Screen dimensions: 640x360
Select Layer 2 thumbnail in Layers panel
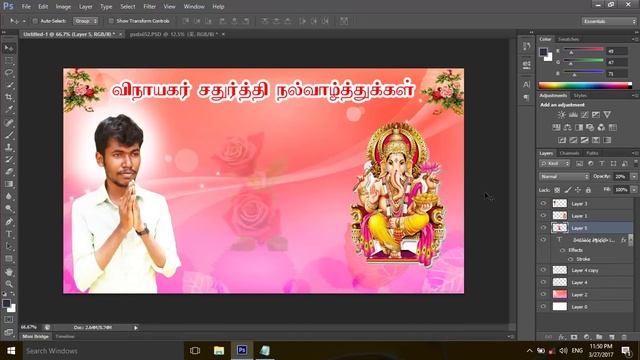point(560,294)
